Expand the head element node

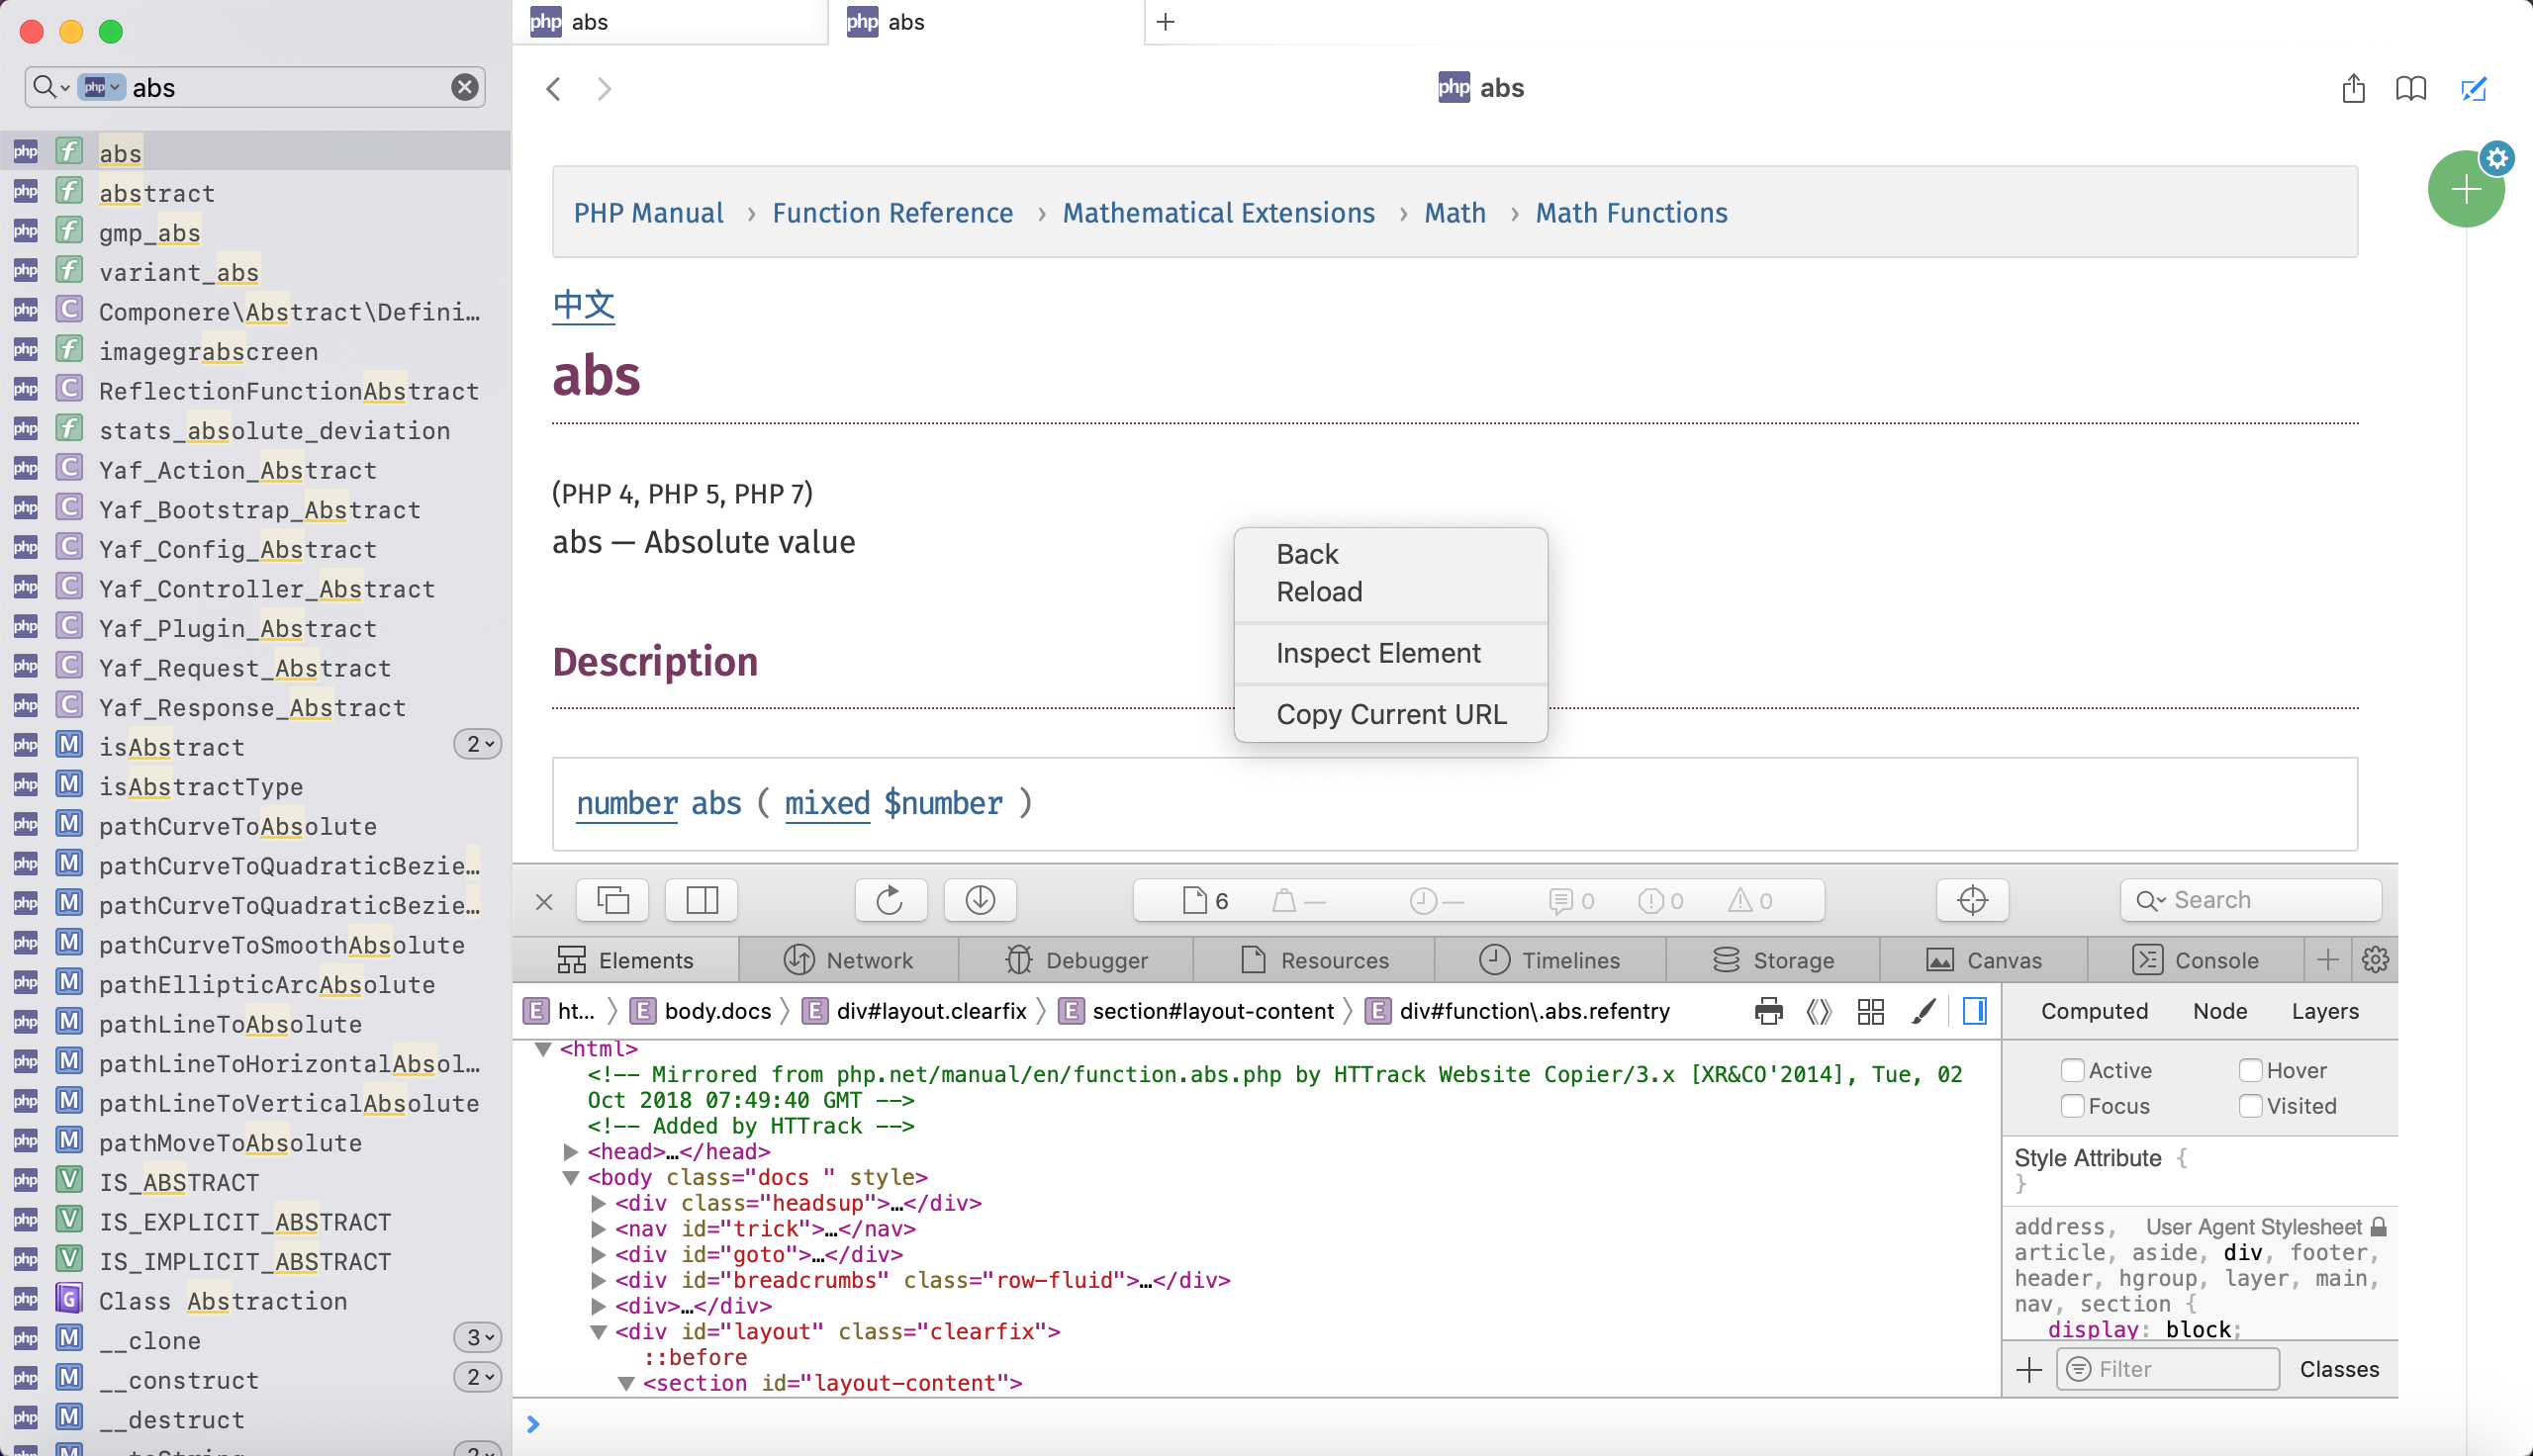click(x=571, y=1152)
